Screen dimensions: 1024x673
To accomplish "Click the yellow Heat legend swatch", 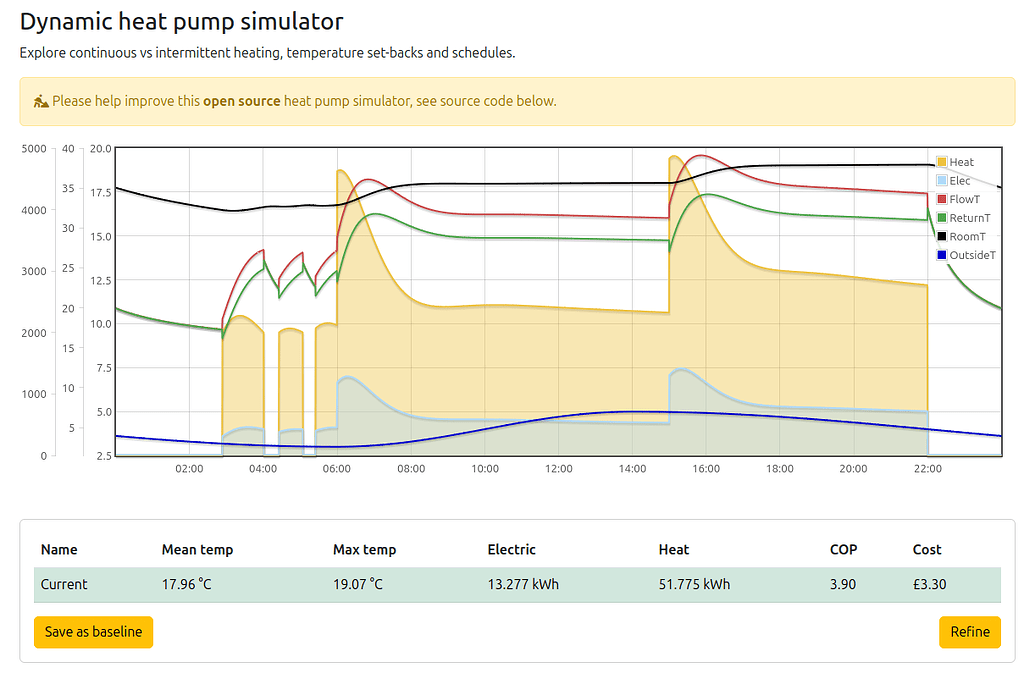I will (942, 162).
